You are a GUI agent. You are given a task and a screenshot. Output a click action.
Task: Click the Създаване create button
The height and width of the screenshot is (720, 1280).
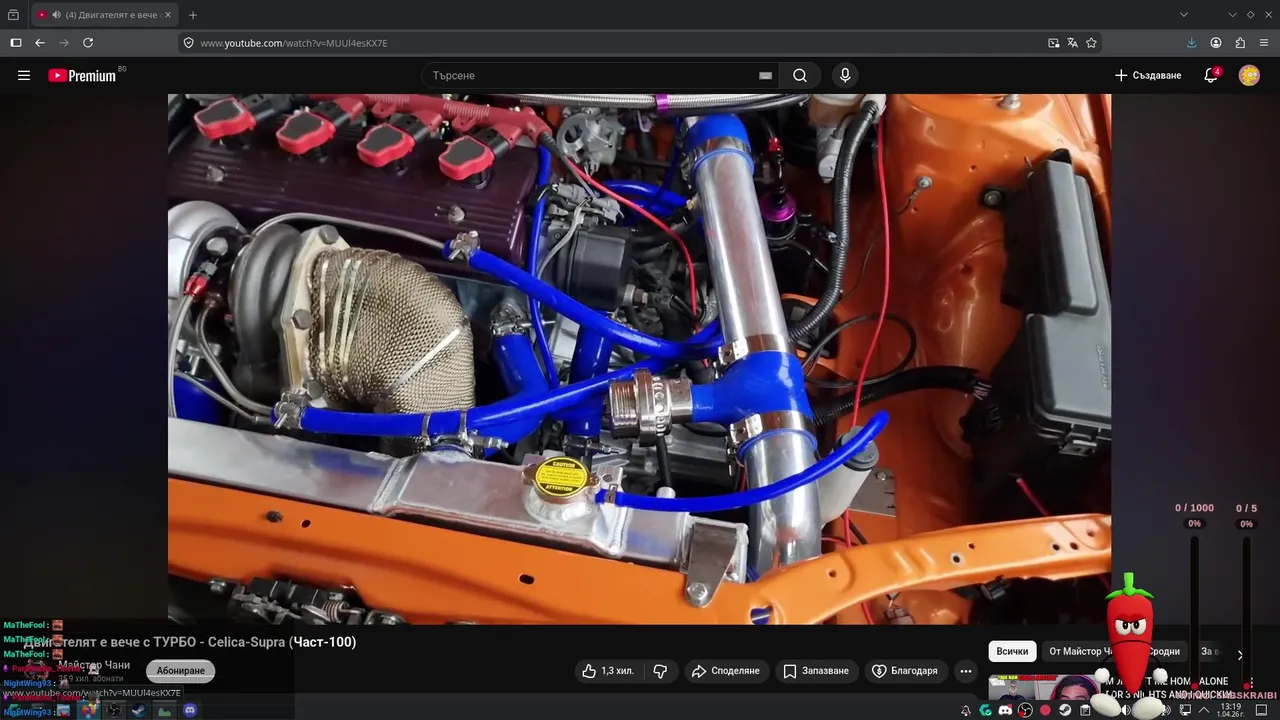coord(1148,75)
